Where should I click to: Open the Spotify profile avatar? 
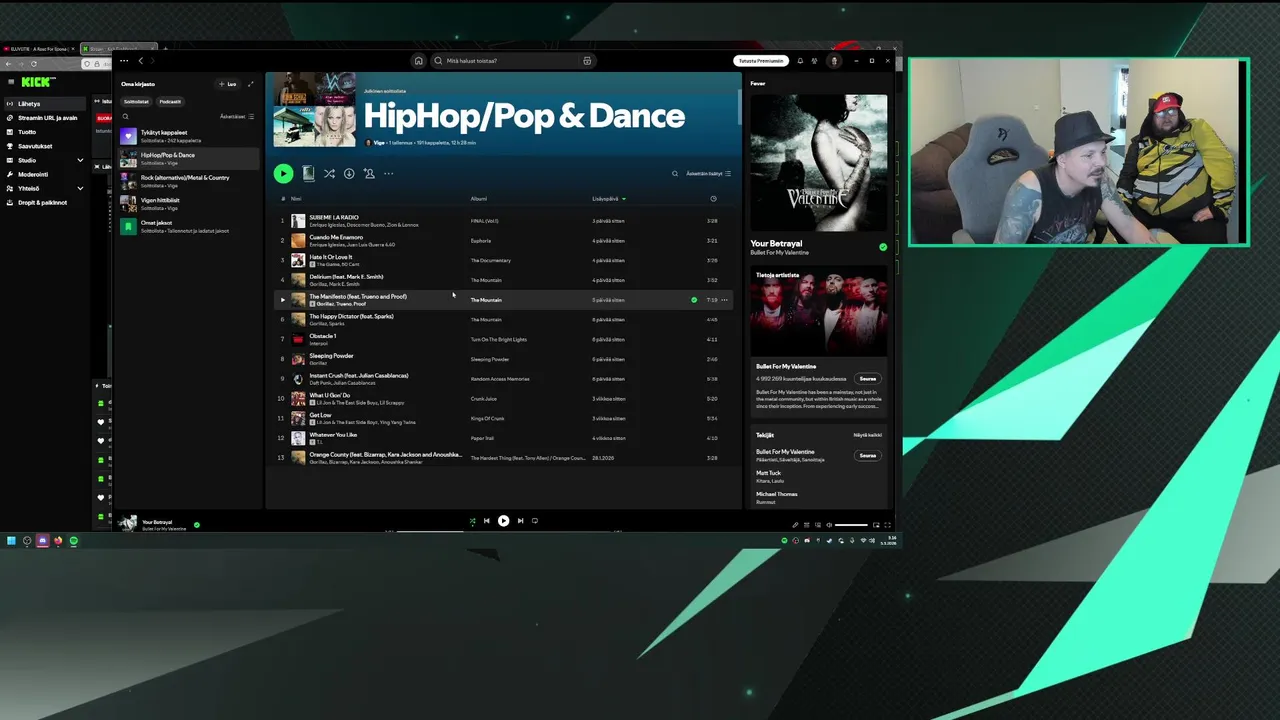point(834,61)
